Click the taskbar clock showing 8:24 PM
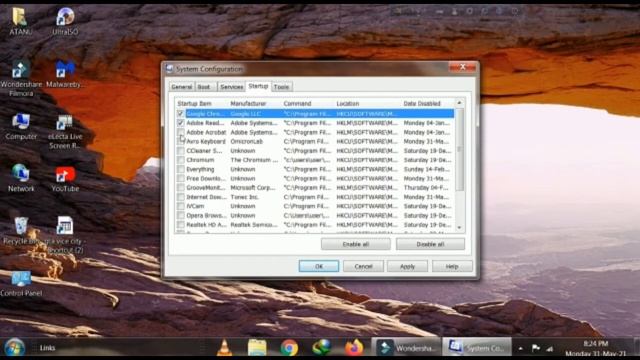640x360 pixels. (x=596, y=348)
